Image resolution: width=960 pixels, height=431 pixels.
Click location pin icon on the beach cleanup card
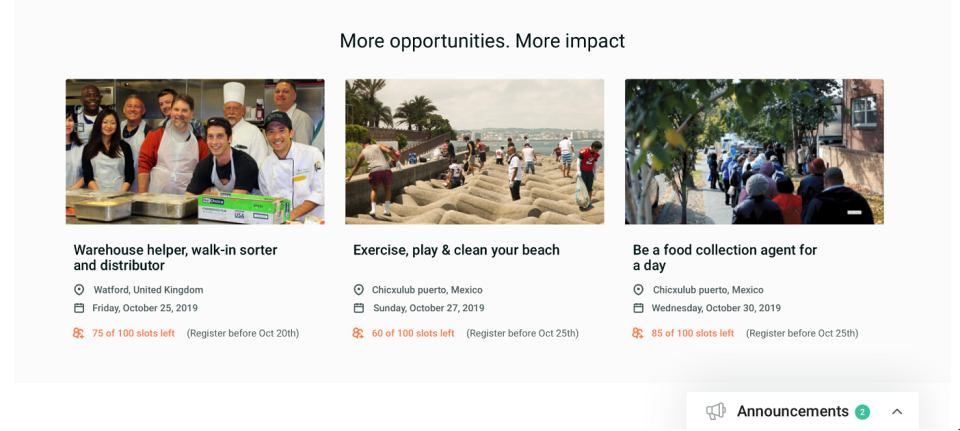[x=359, y=290]
